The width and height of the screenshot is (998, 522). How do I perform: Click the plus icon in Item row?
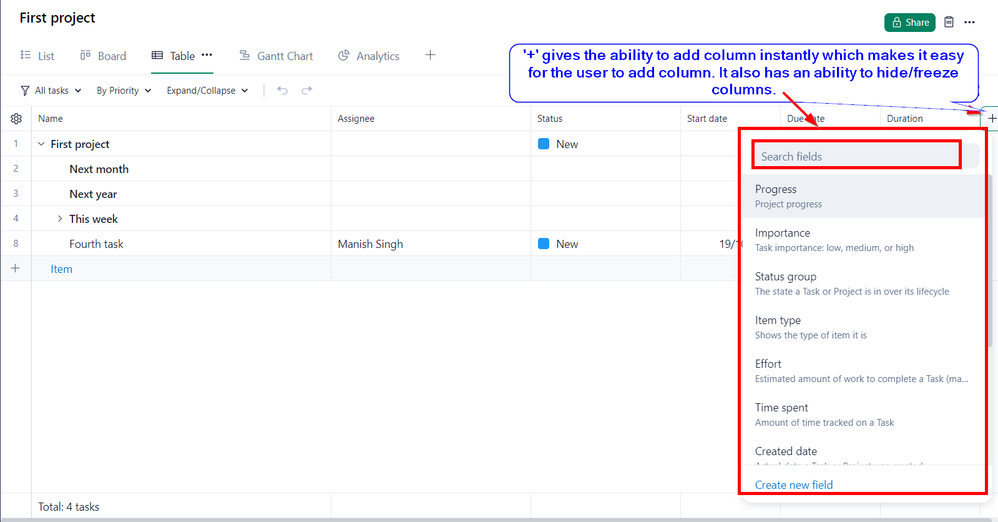point(15,269)
